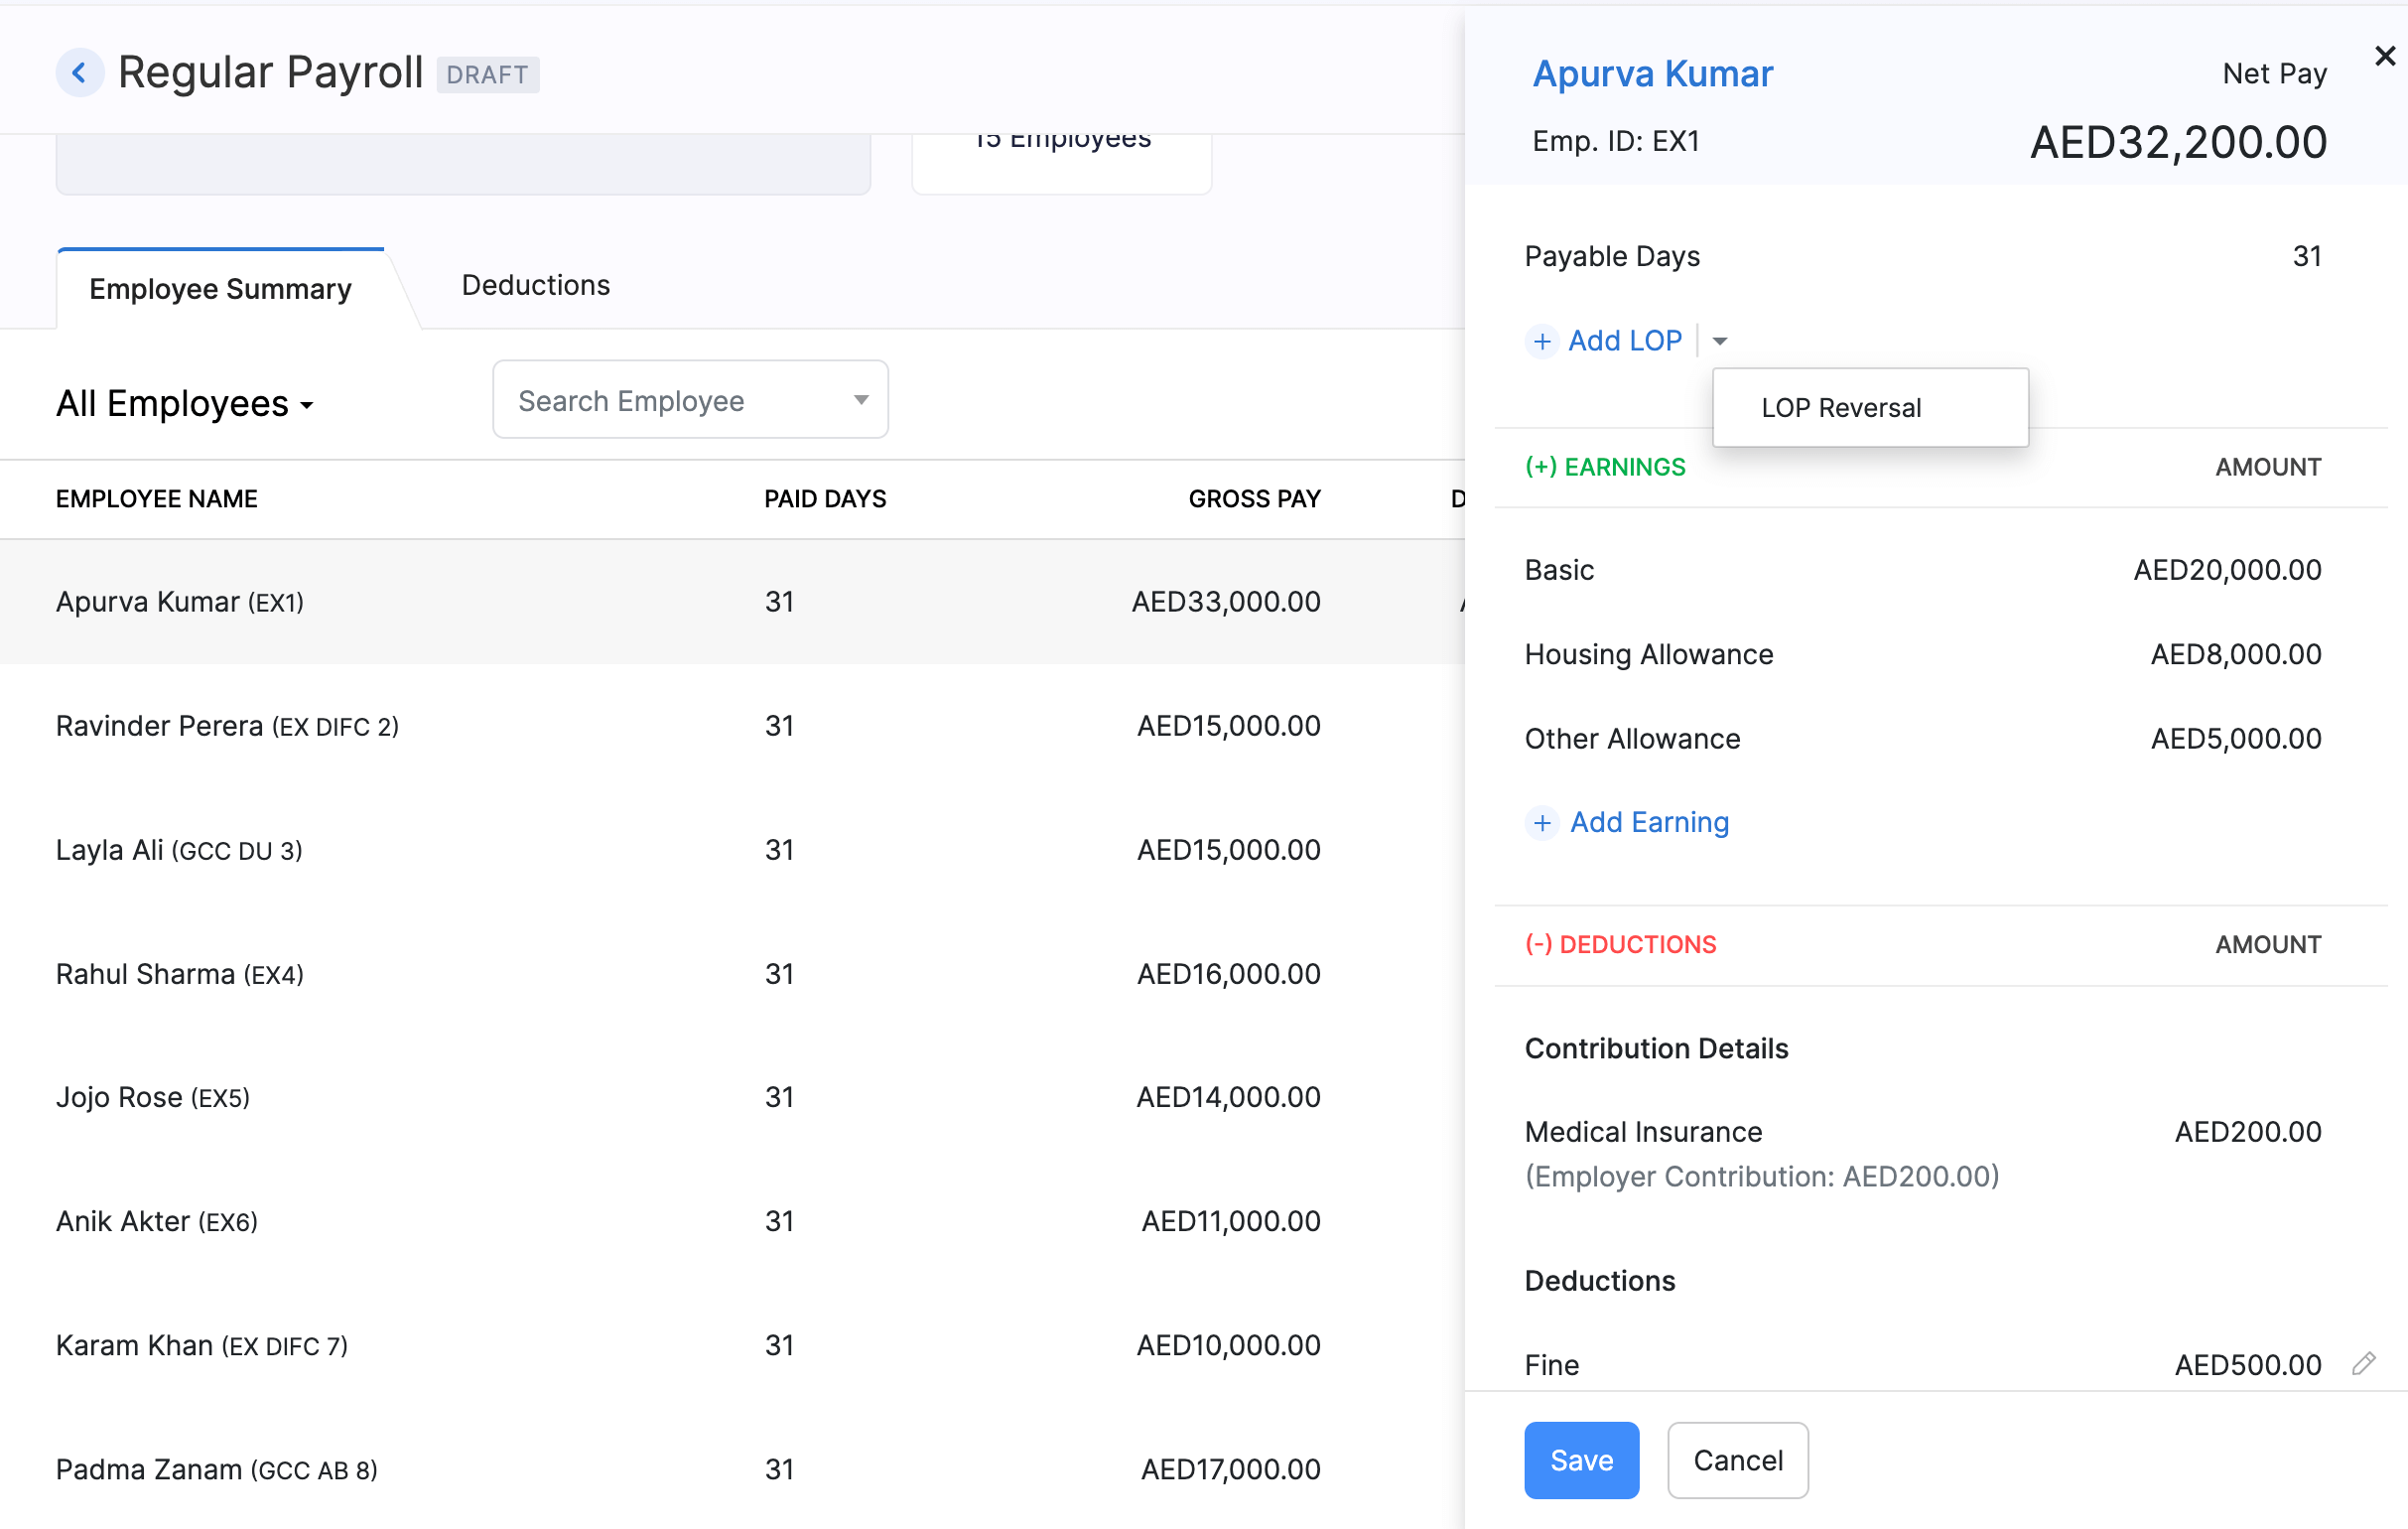The width and height of the screenshot is (2408, 1529).
Task: Click the Add LOP link text
Action: point(1624,342)
